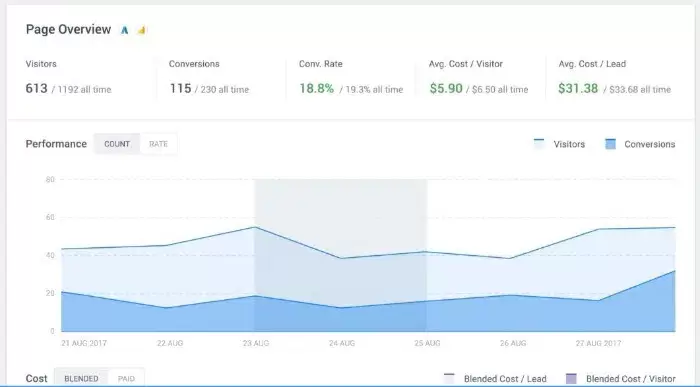
Task: Toggle the Visitors legend swatch
Action: (539, 144)
